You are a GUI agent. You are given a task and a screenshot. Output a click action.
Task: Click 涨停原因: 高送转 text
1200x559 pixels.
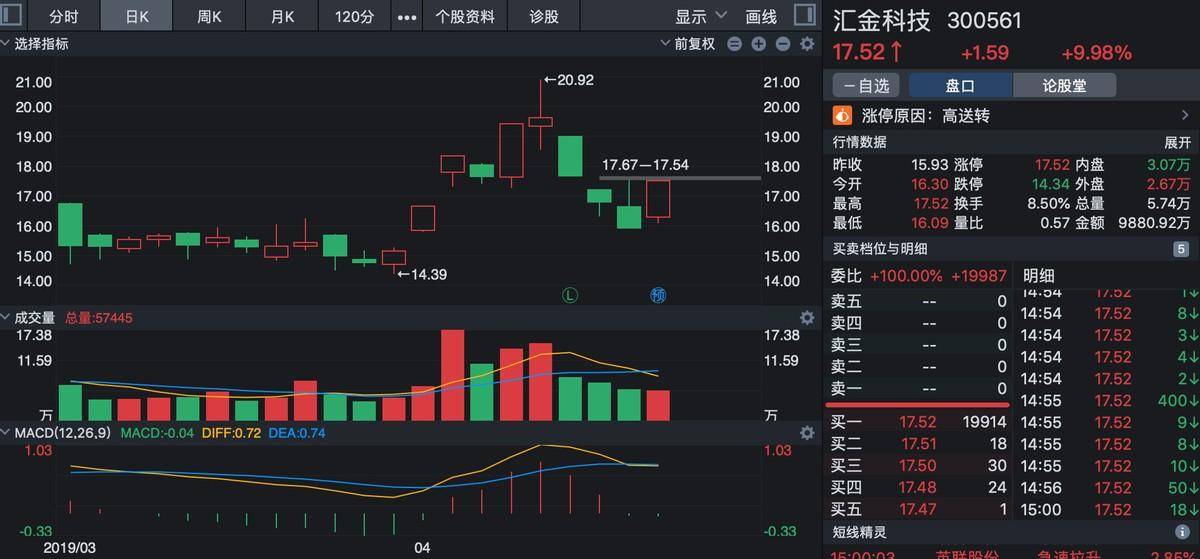[x=925, y=116]
